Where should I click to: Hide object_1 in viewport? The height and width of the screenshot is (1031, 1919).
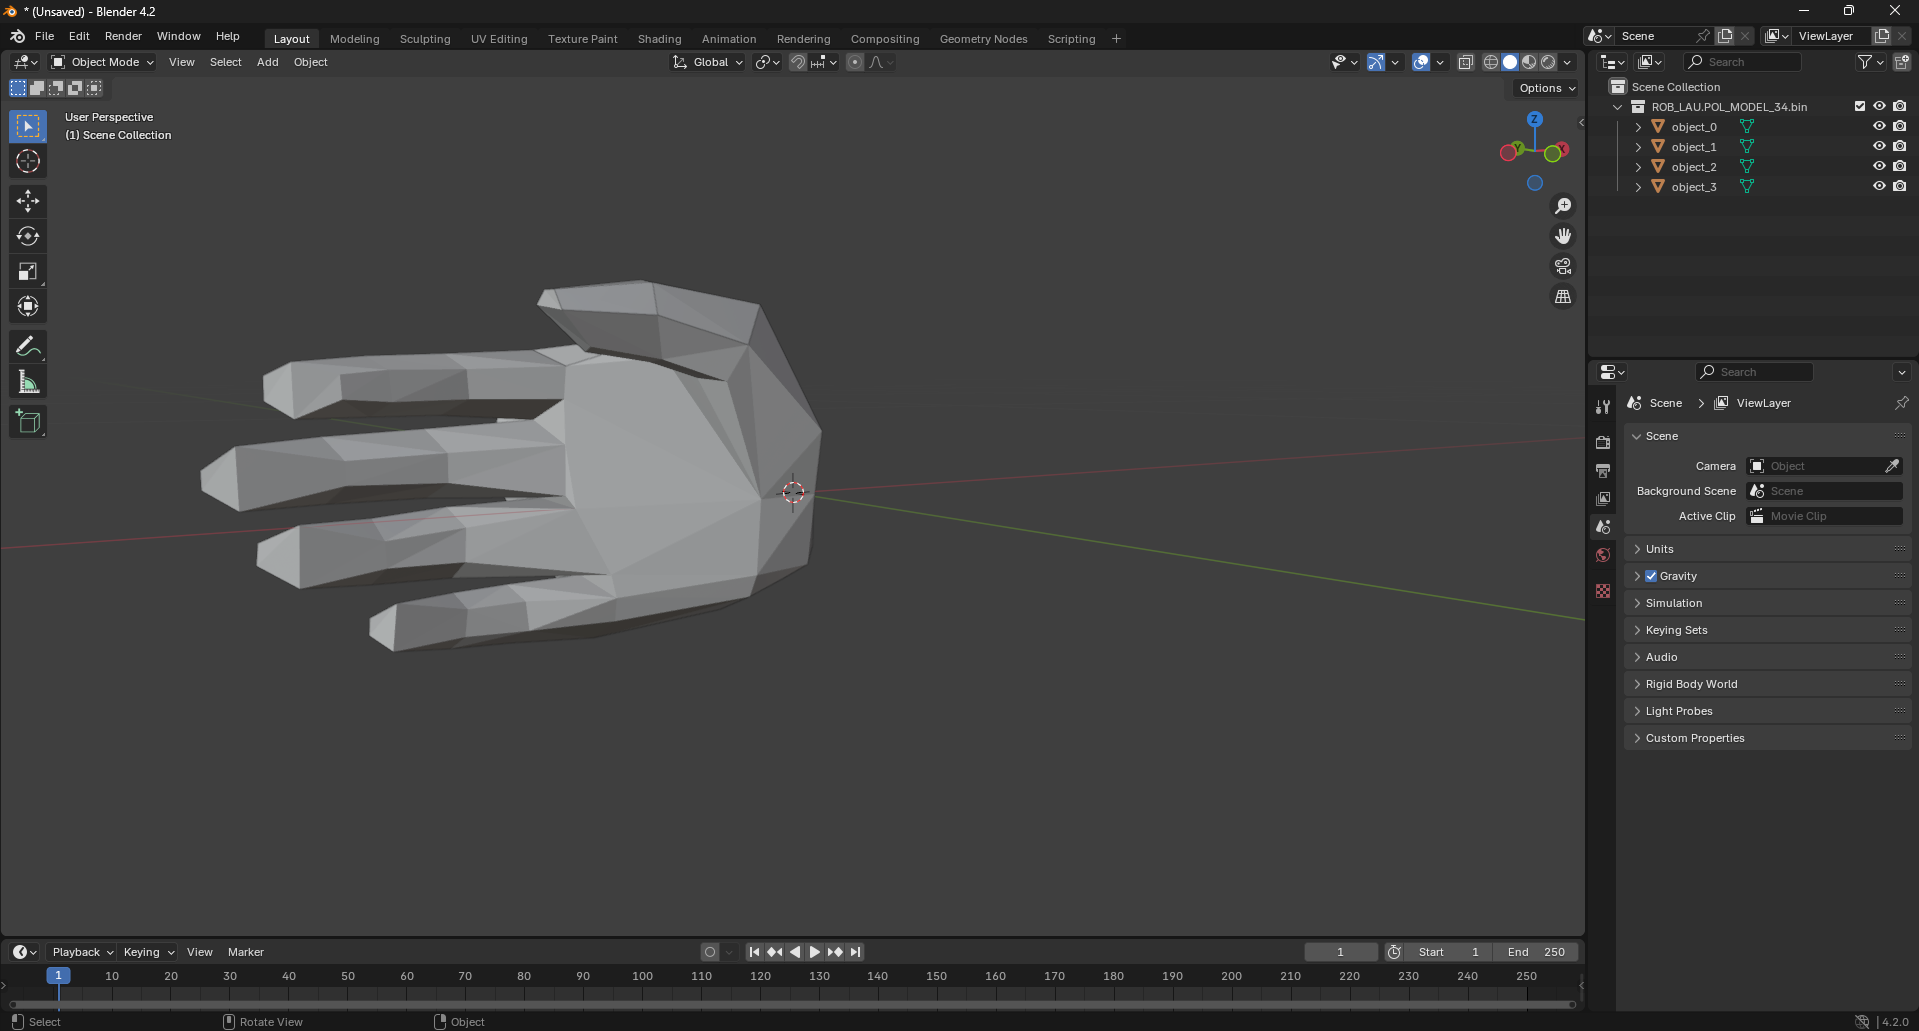click(1879, 147)
